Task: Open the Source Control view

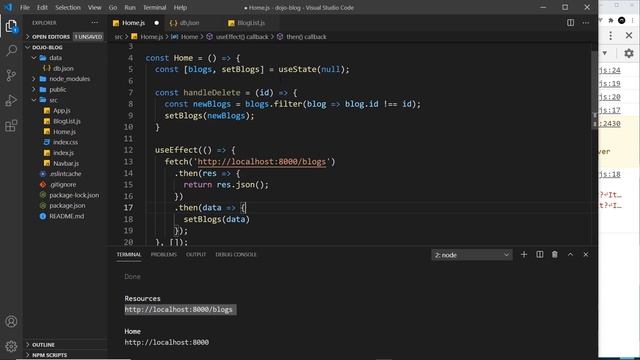Action: [11, 76]
